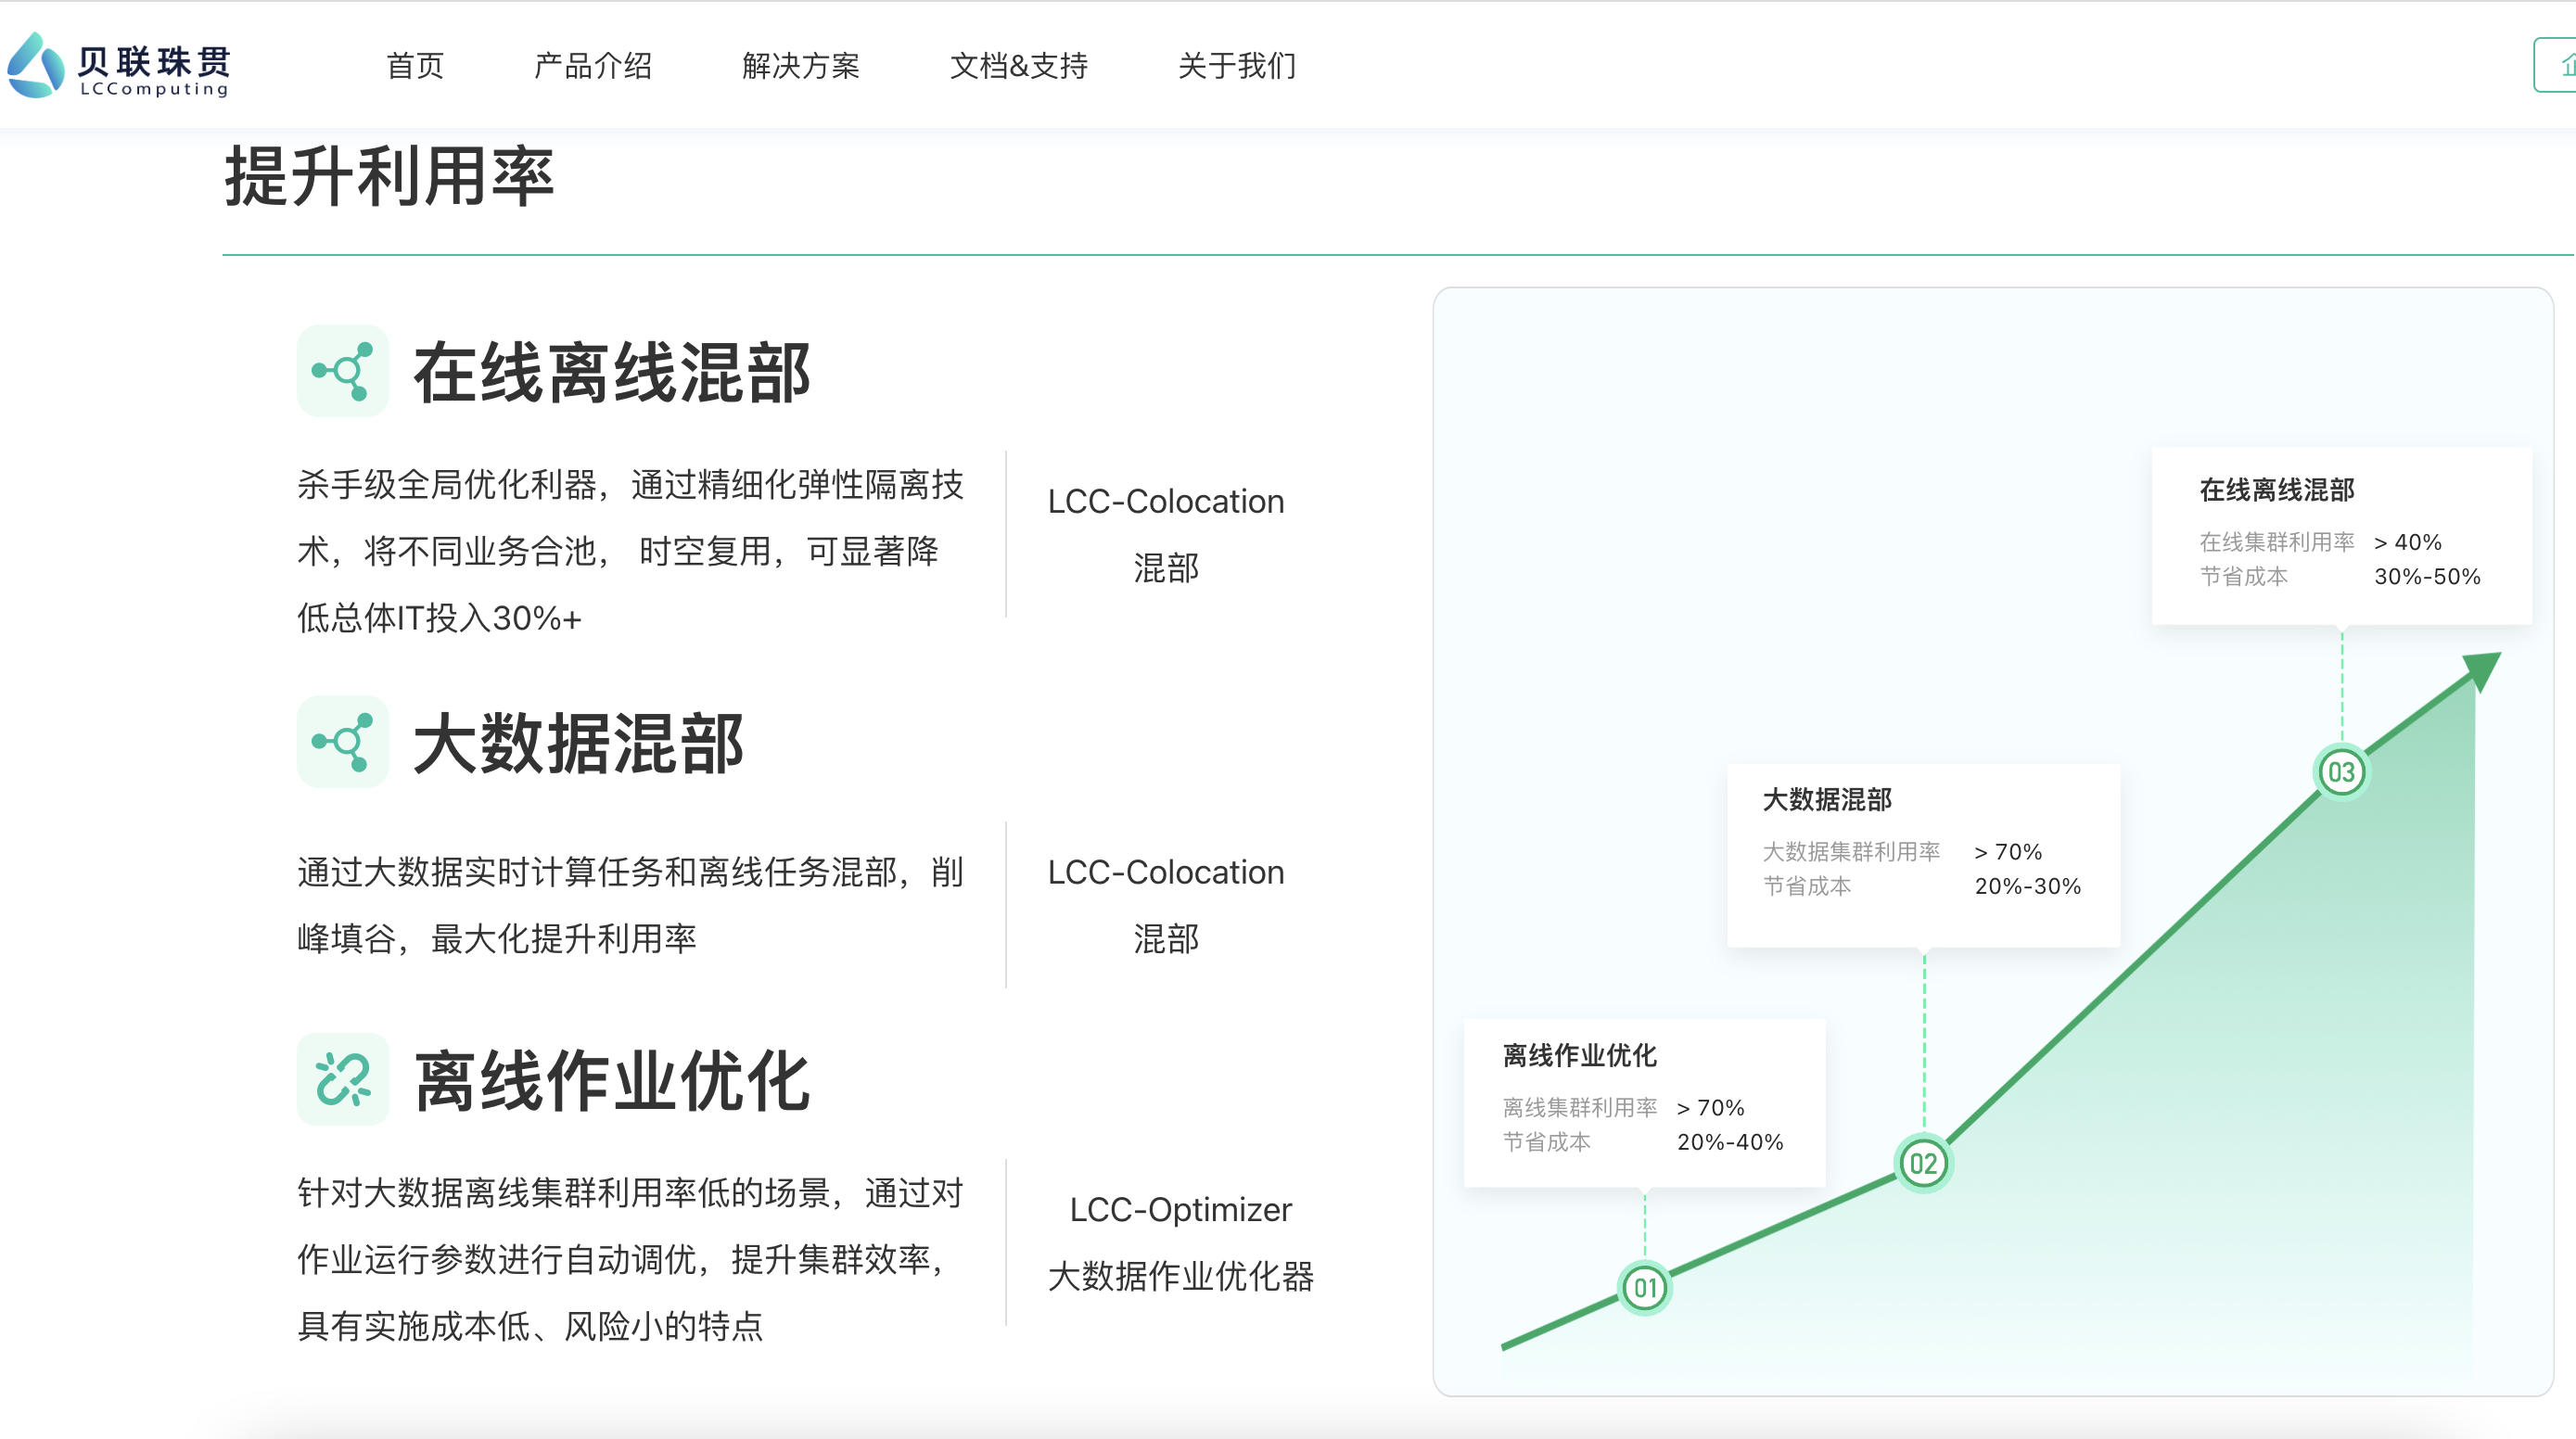Open the 产品介绍 navigation menu
Viewport: 2576px width, 1439px height.
593,66
